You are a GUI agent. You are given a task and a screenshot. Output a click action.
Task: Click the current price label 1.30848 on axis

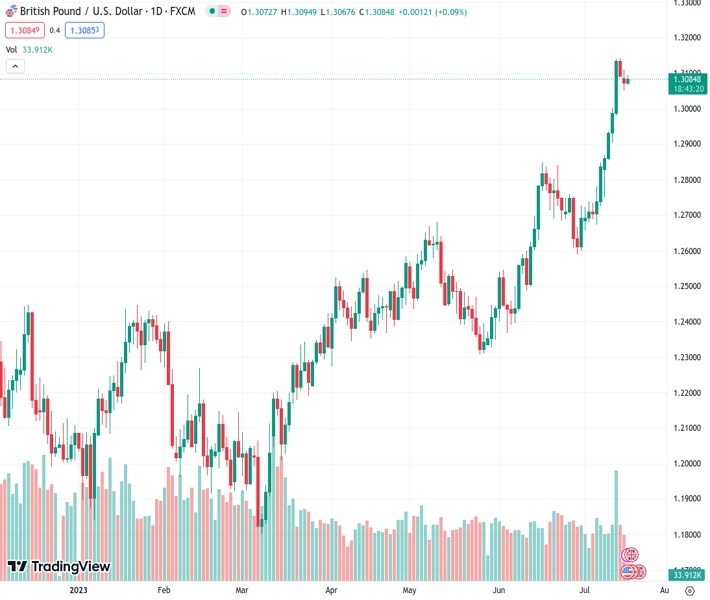pos(686,79)
